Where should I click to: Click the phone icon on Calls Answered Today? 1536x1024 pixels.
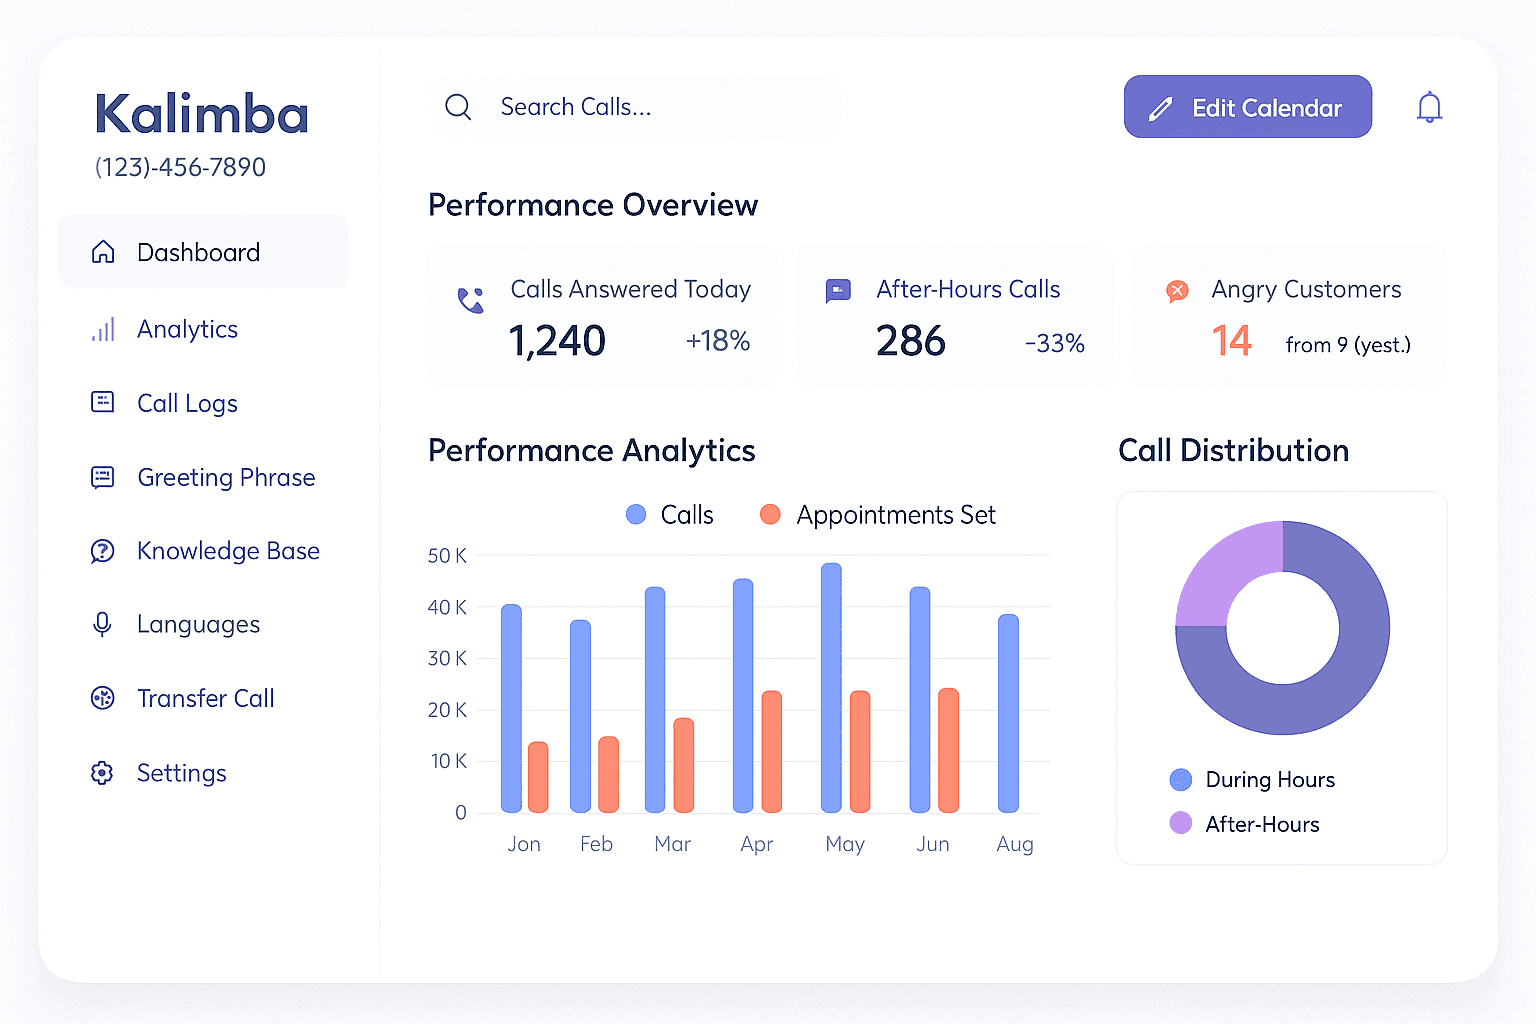[x=471, y=300]
